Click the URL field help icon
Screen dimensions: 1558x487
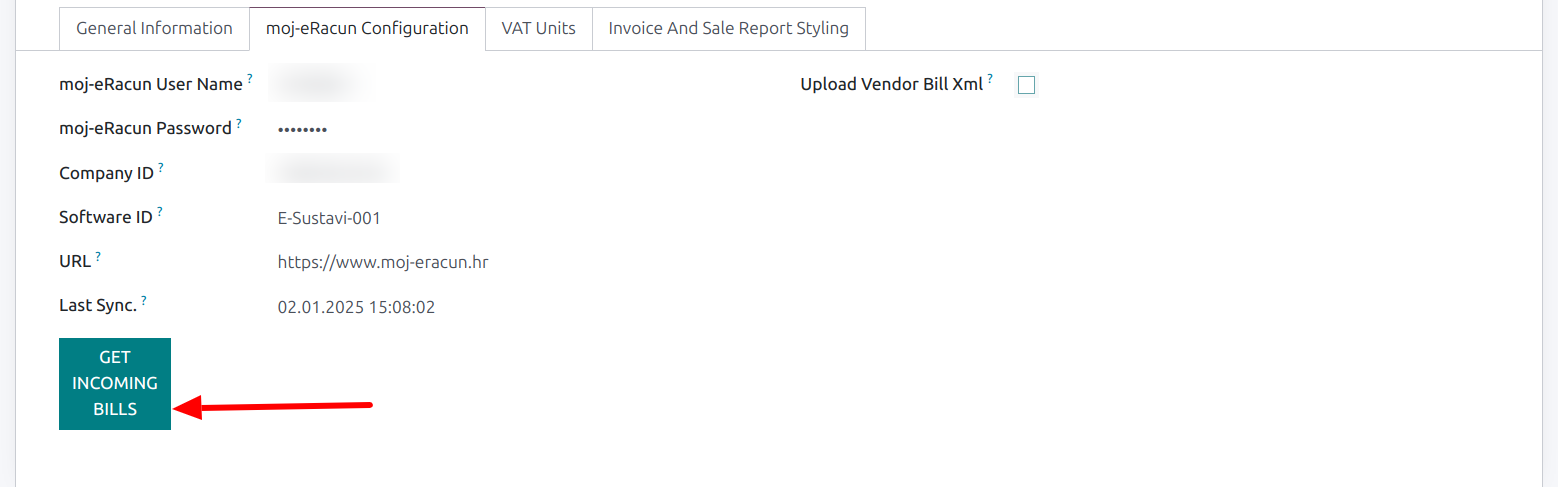[98, 255]
